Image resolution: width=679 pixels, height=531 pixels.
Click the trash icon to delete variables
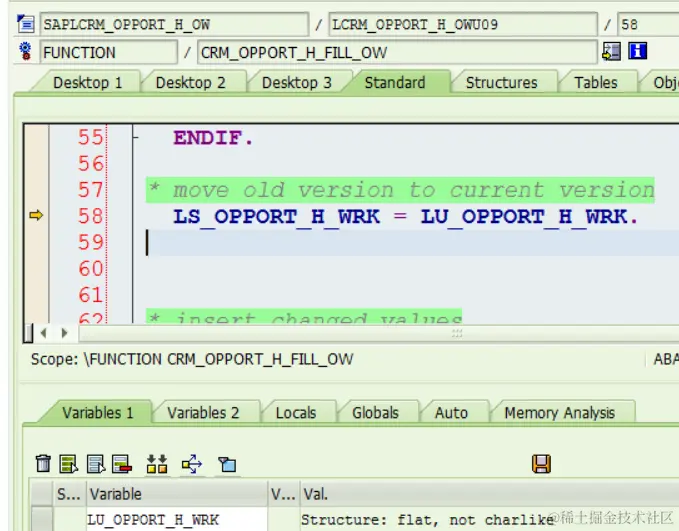click(43, 463)
